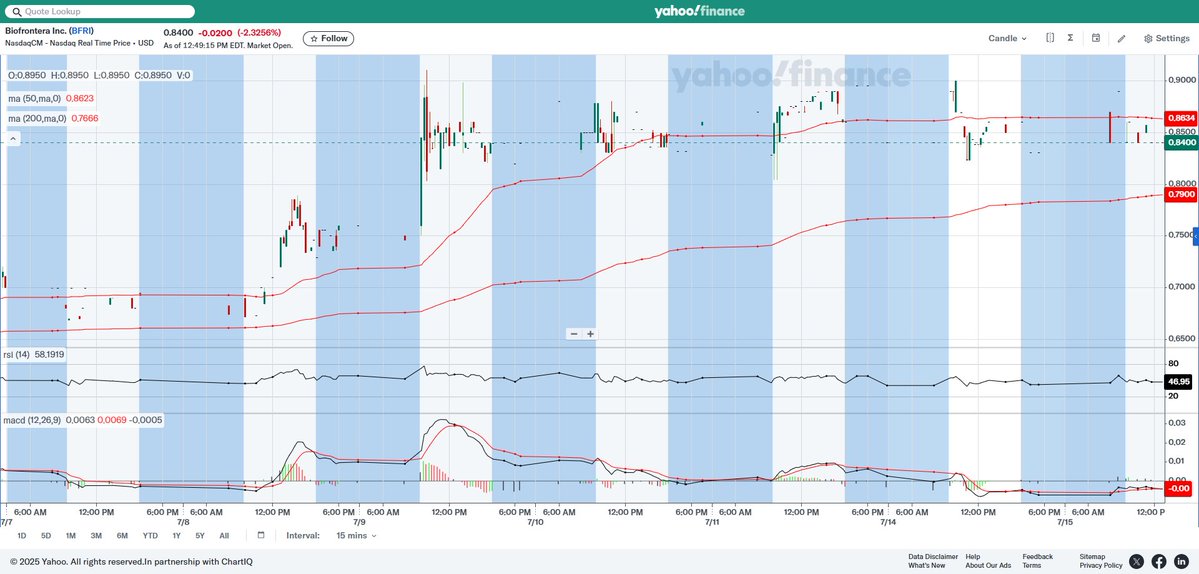The height and width of the screenshot is (574, 1199).
Task: Click the 46.95 RSI value label
Action: [x=1177, y=381]
